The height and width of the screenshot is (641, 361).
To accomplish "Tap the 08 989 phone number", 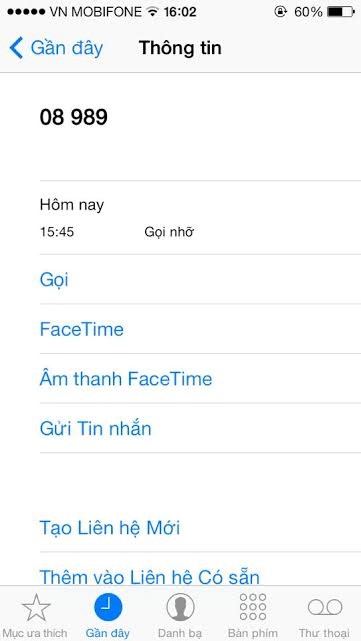I will [74, 117].
